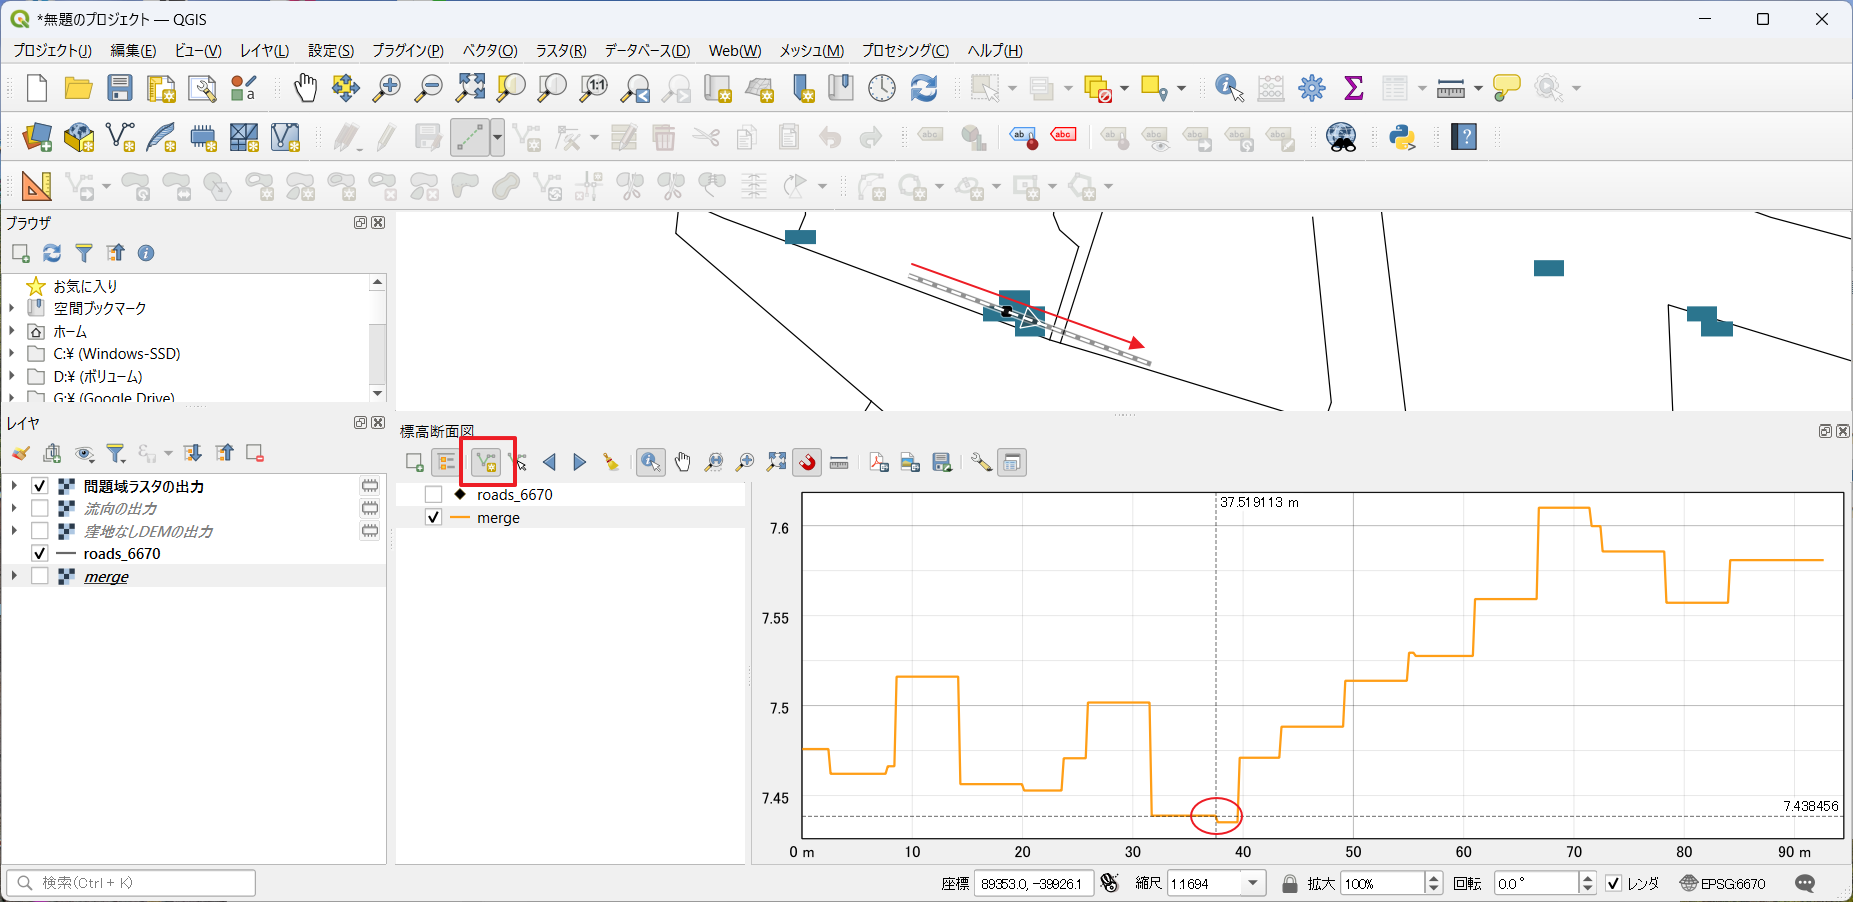Expand the 空間ブックマーク browser item
The image size is (1853, 902).
12,308
